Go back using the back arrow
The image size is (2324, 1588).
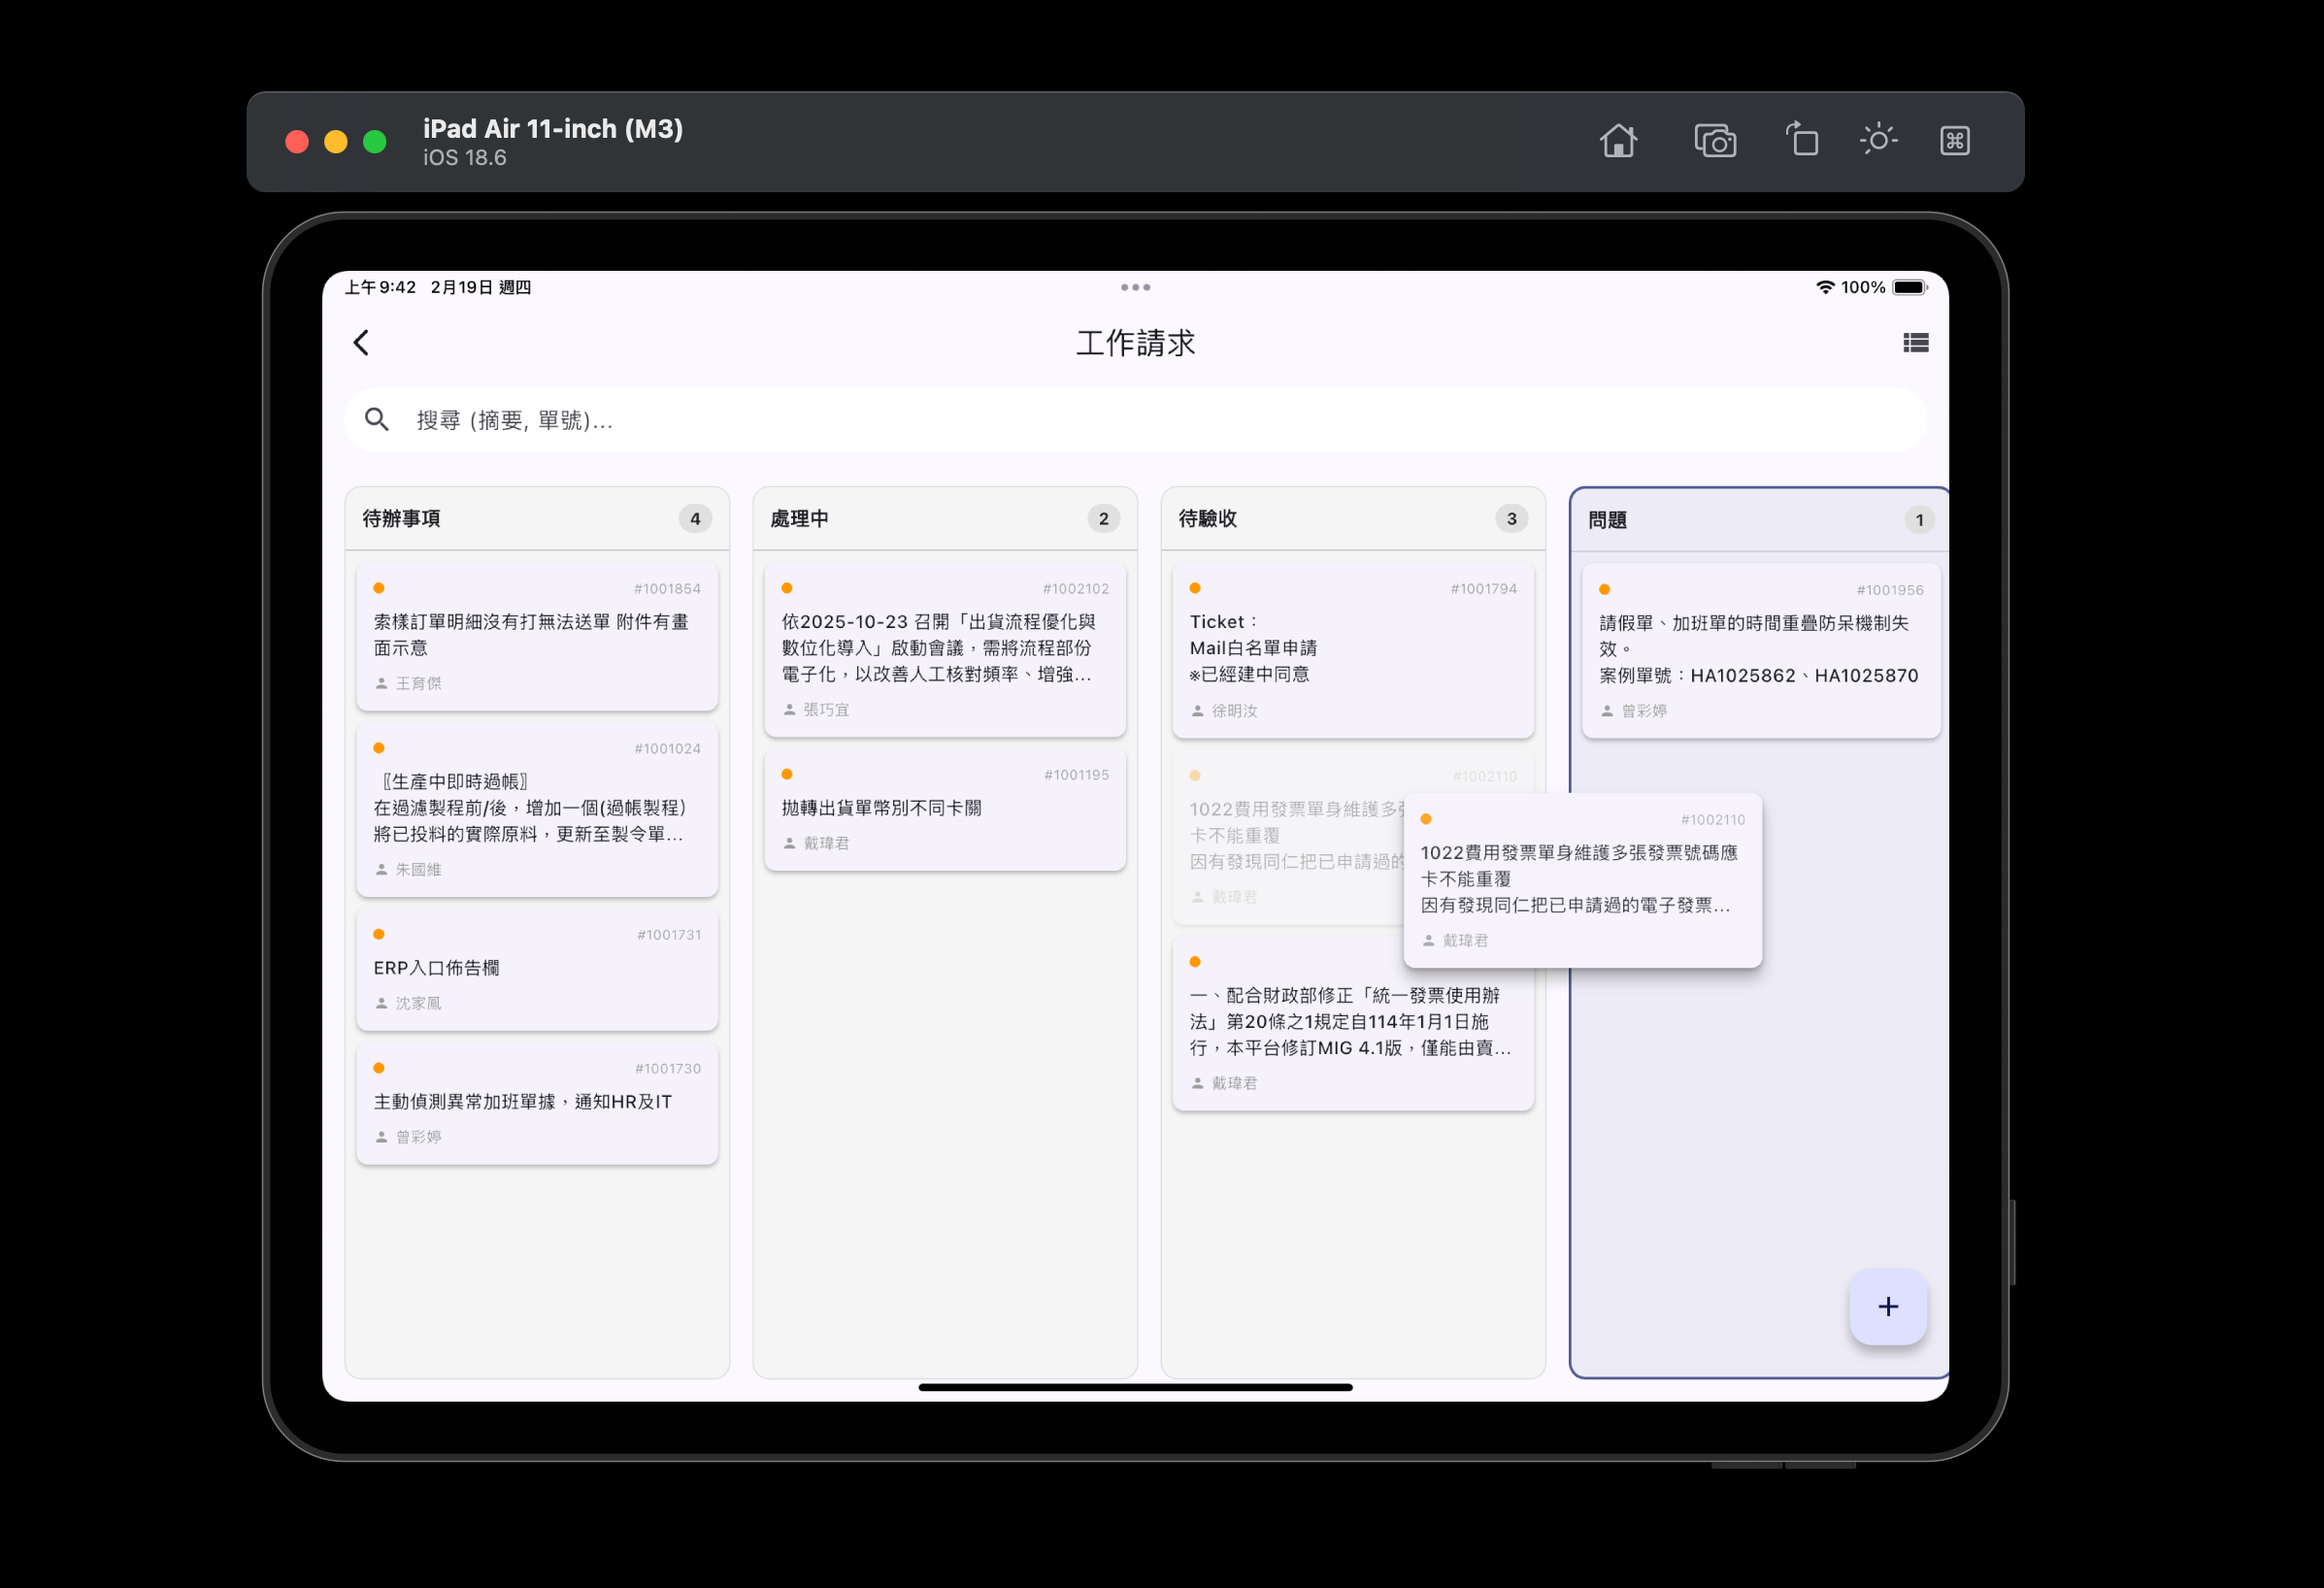[362, 343]
